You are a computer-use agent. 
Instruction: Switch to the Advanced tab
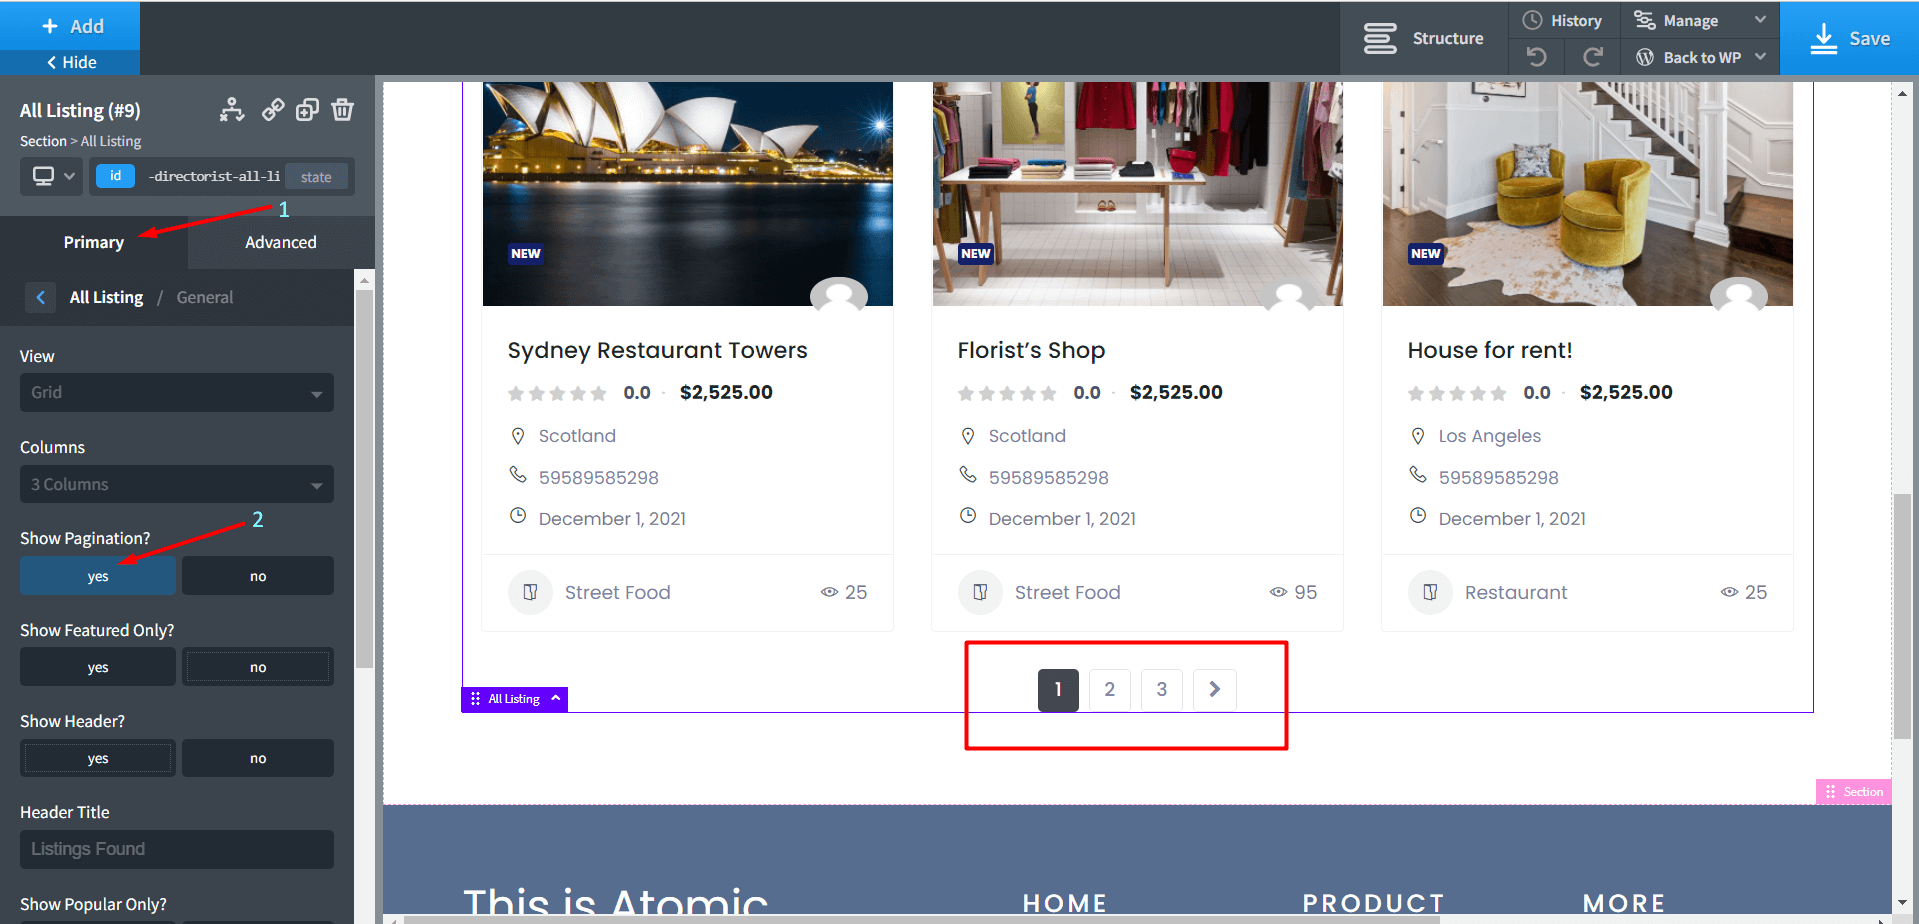[x=280, y=242]
